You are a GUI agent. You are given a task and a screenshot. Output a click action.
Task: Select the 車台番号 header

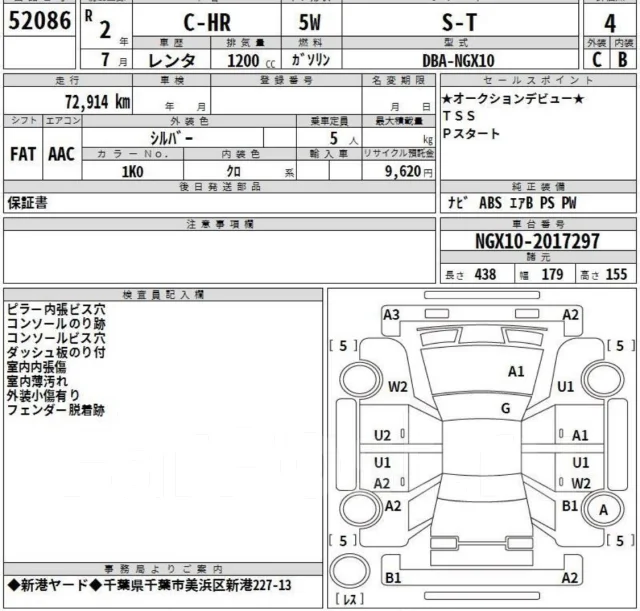[x=538, y=224]
